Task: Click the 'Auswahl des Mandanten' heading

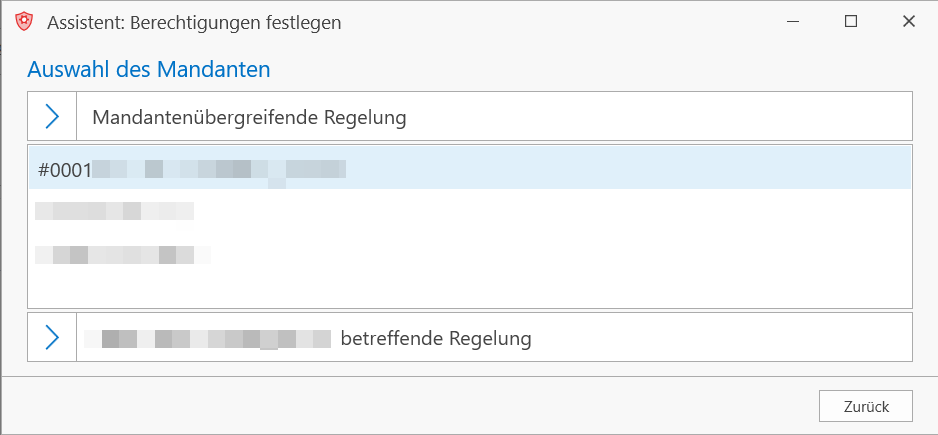Action: [149, 69]
